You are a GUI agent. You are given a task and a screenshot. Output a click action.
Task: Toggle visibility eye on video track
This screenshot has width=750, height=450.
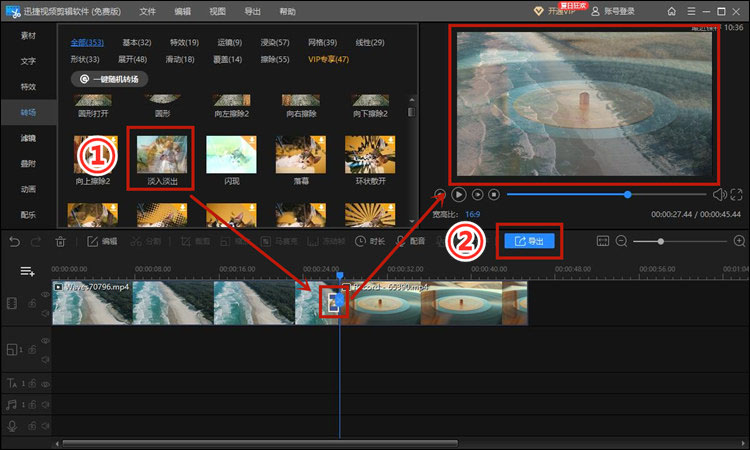[45, 295]
